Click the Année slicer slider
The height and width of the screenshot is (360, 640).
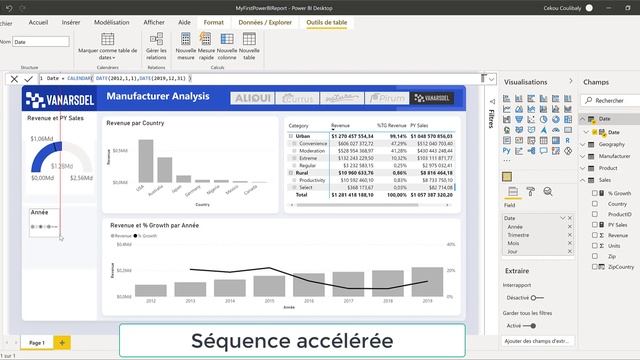tap(44, 227)
